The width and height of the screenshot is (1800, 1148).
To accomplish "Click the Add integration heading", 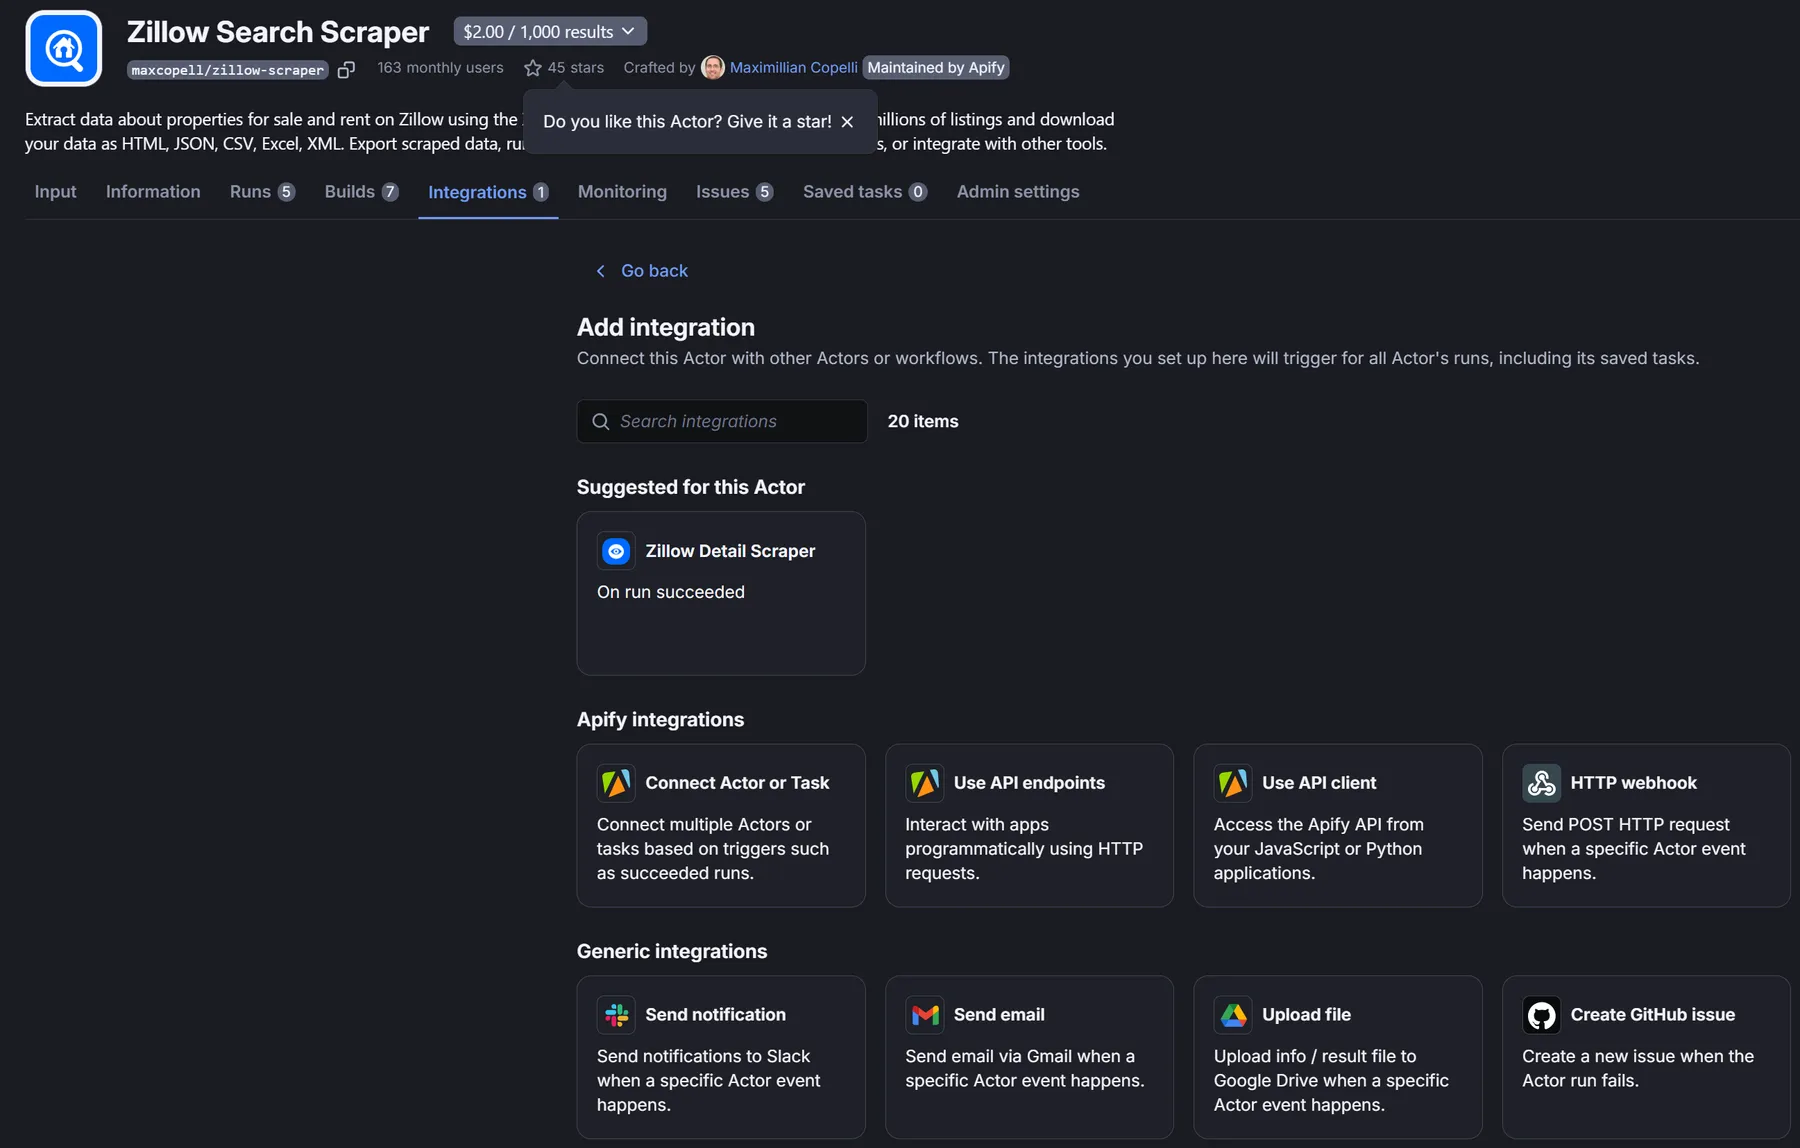I will [665, 327].
